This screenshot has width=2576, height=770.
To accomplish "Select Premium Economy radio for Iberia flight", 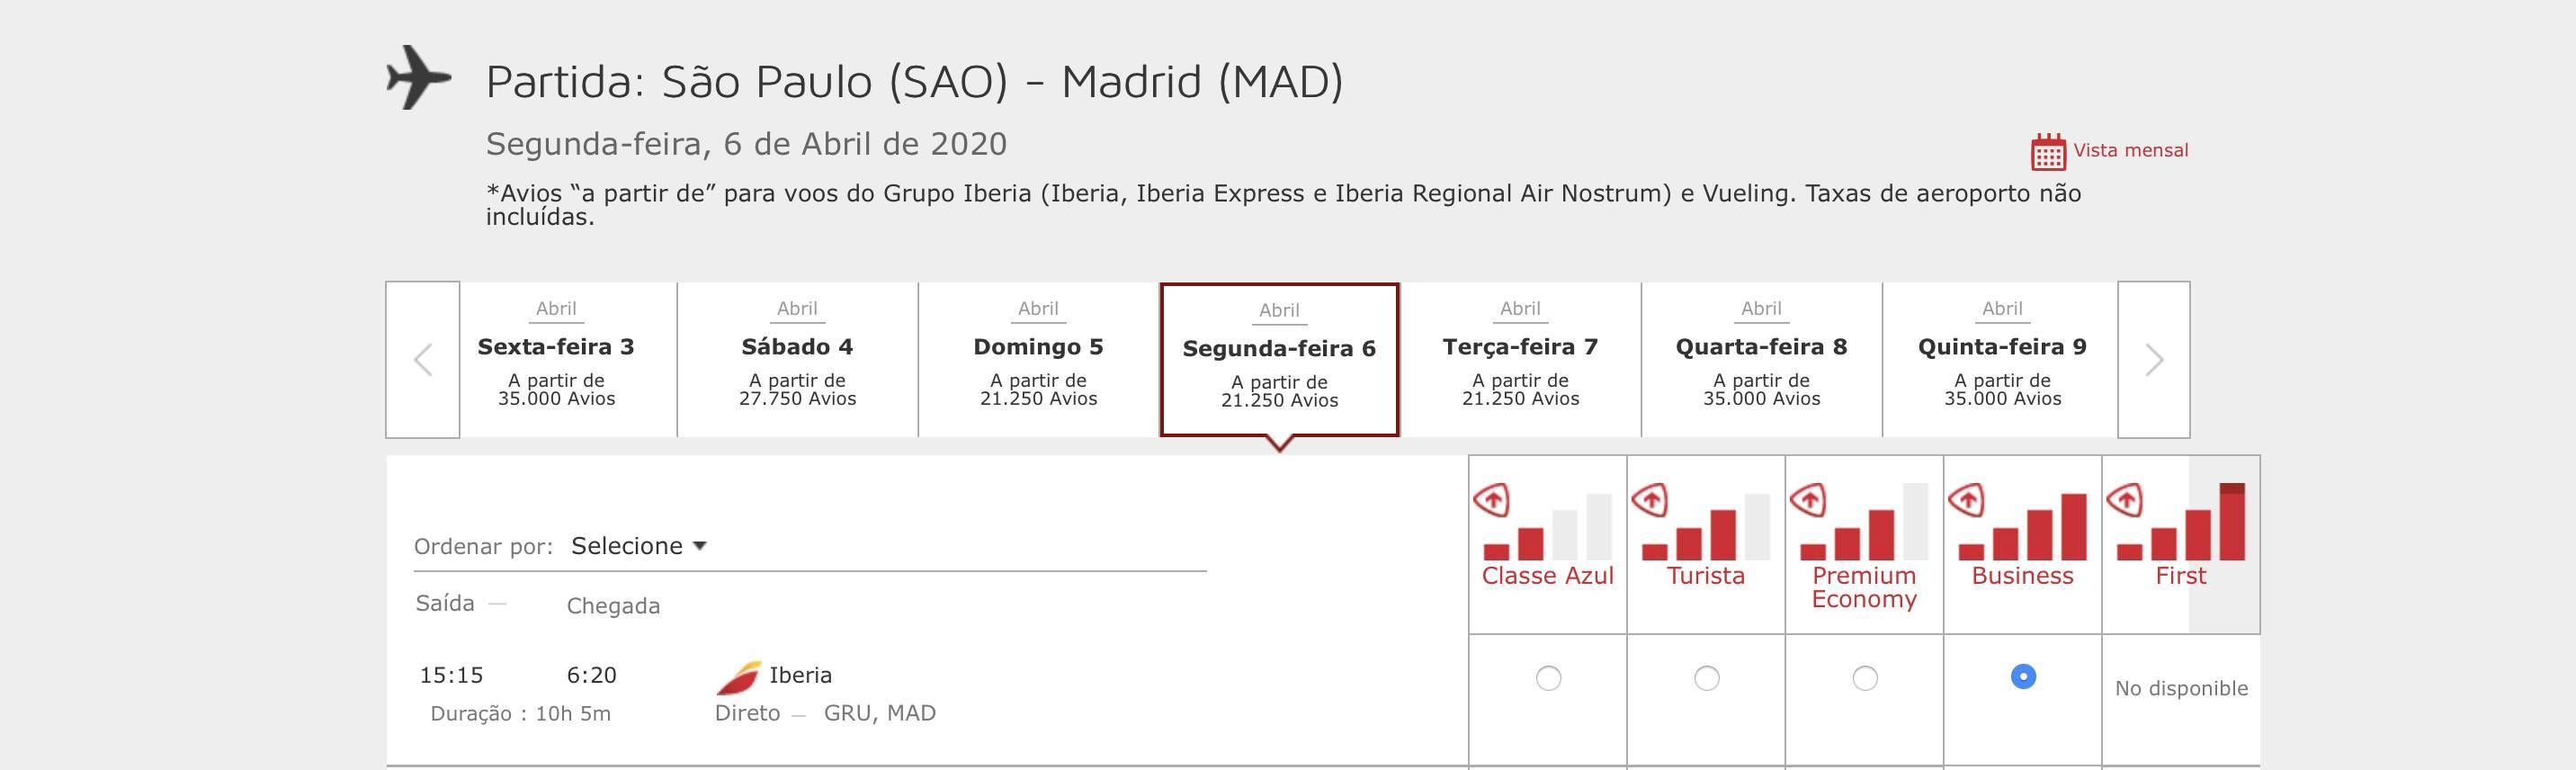I will 1865,678.
